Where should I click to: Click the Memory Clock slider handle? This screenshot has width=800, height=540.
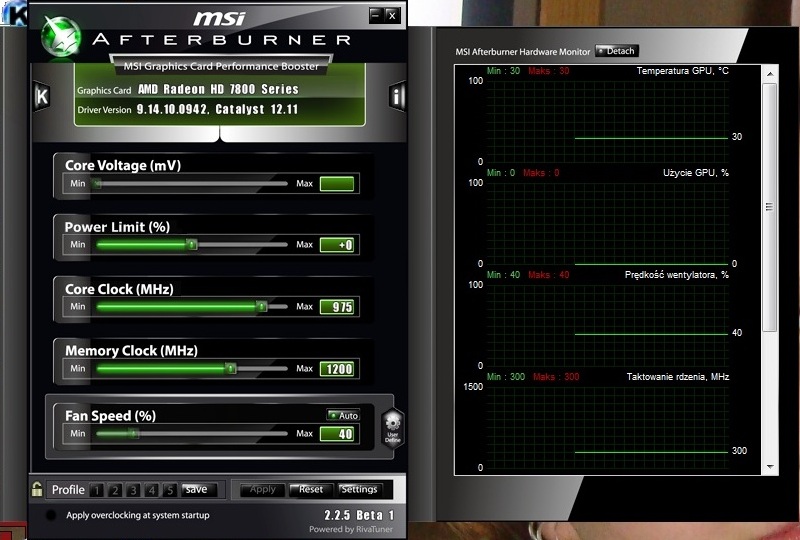click(231, 368)
